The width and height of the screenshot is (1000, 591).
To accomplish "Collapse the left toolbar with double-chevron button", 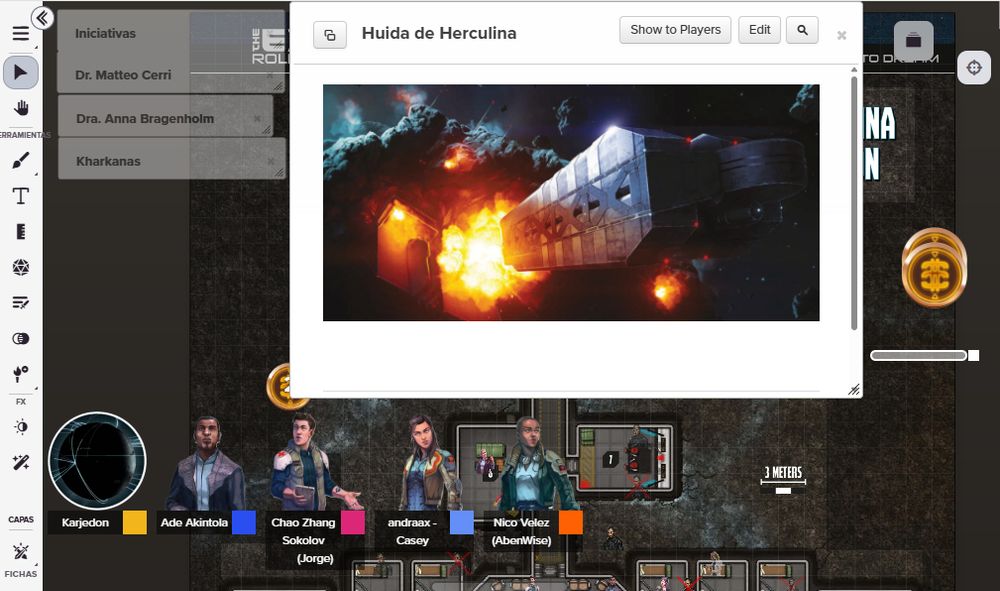I will pyautogui.click(x=42, y=18).
